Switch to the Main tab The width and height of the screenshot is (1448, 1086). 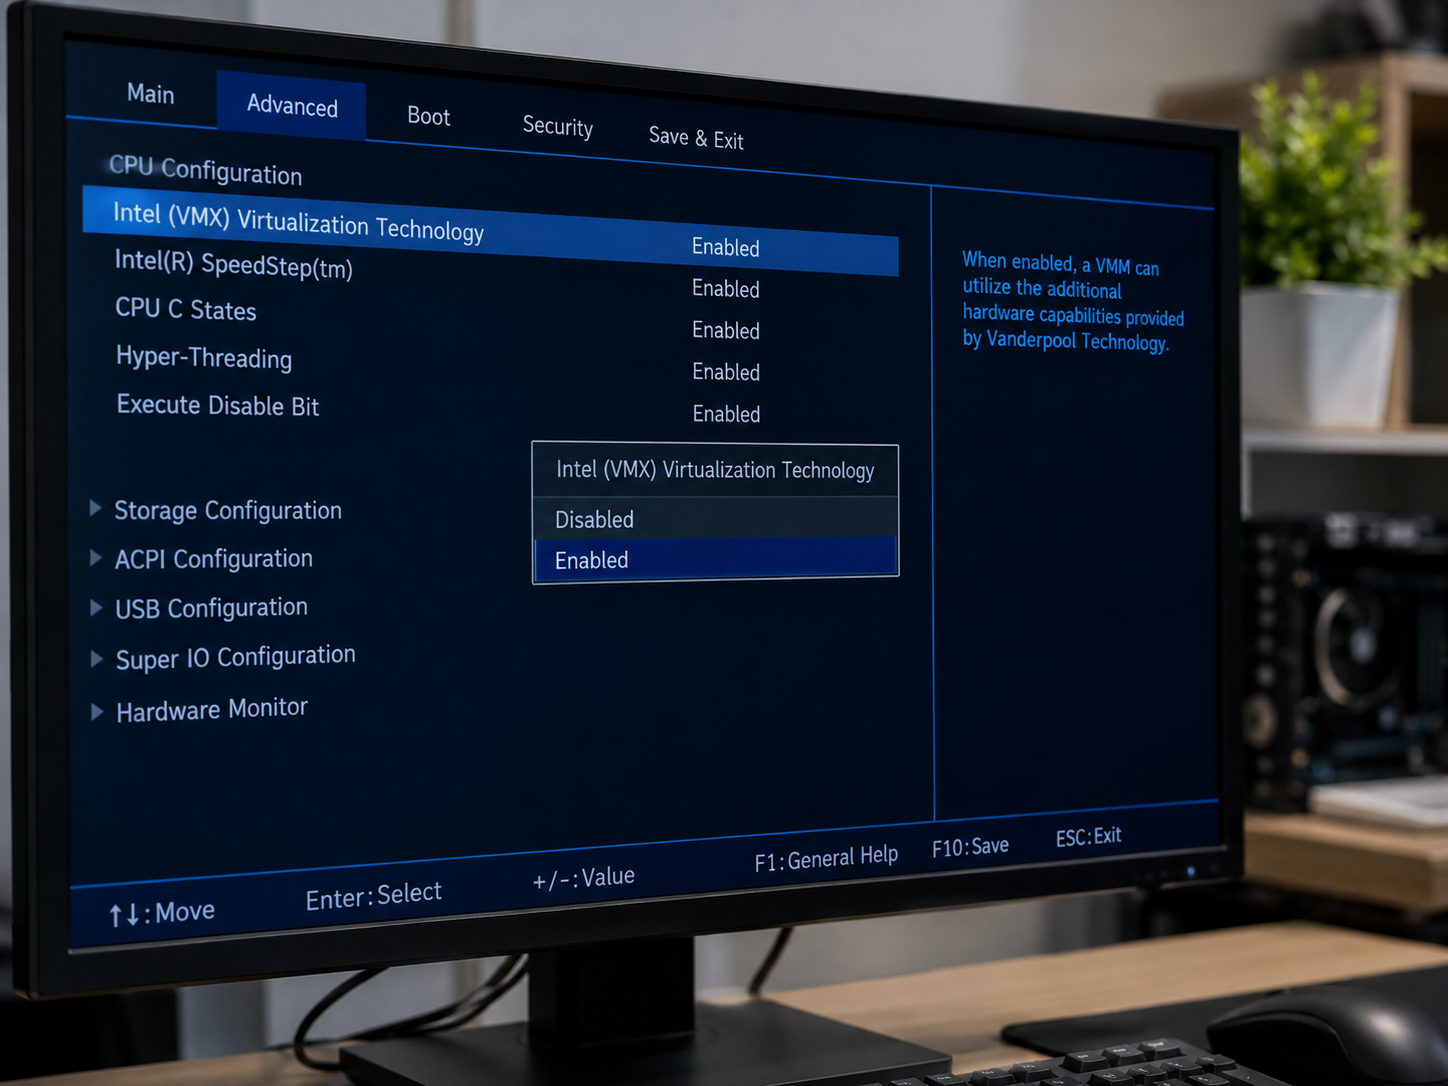pos(150,94)
